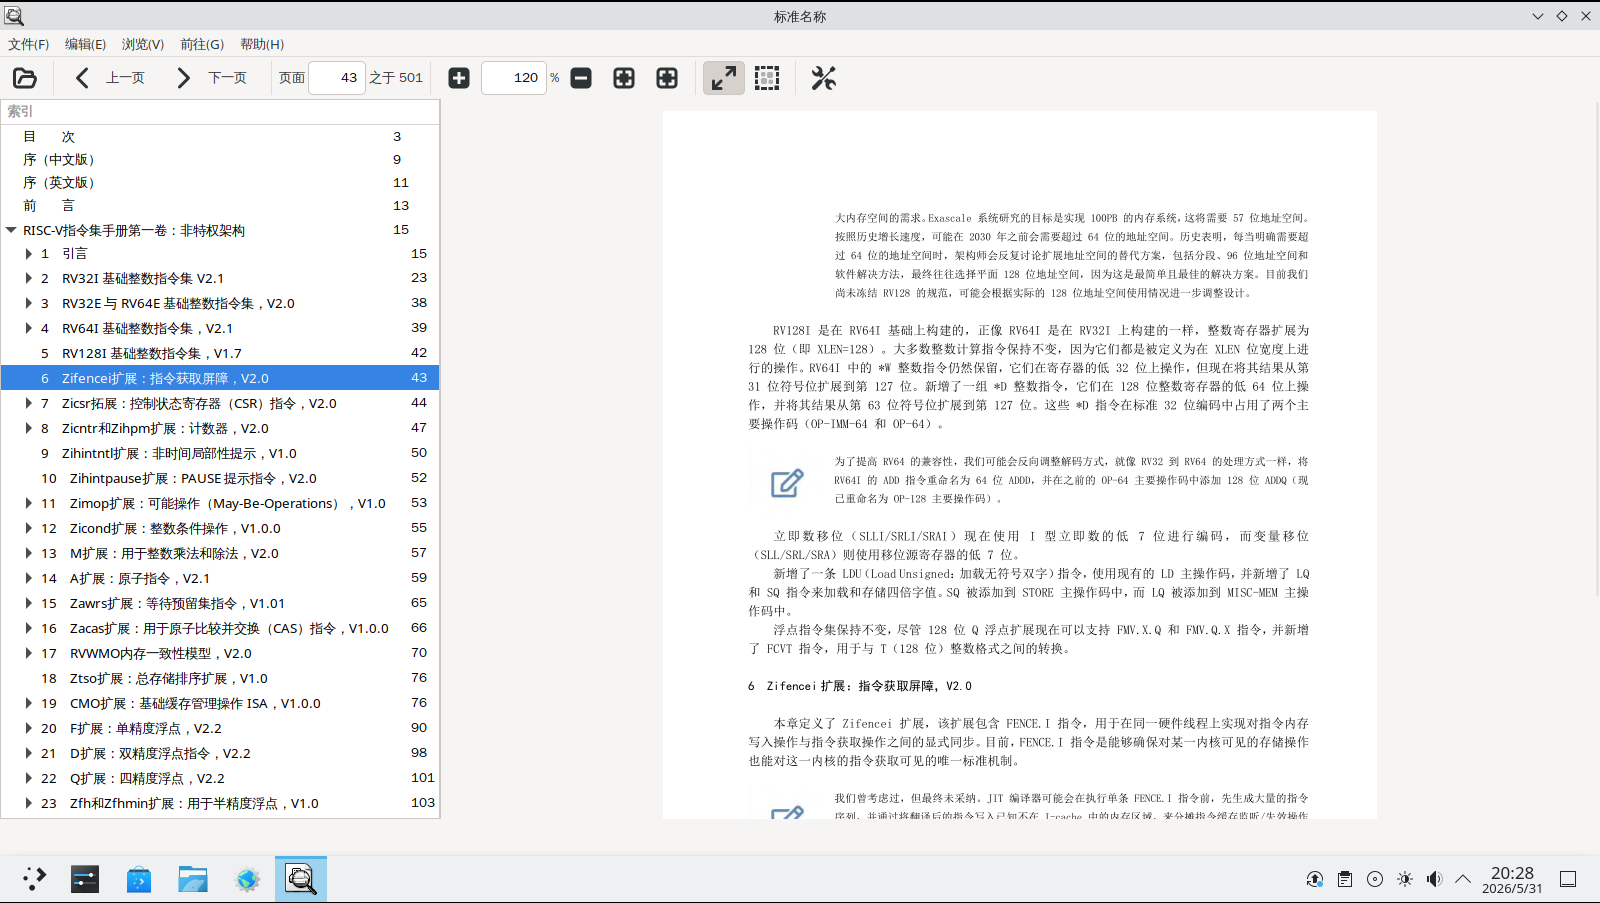
Task: Expand chapter 17 RVWMO内存一致性模型 node
Action: tap(29, 654)
